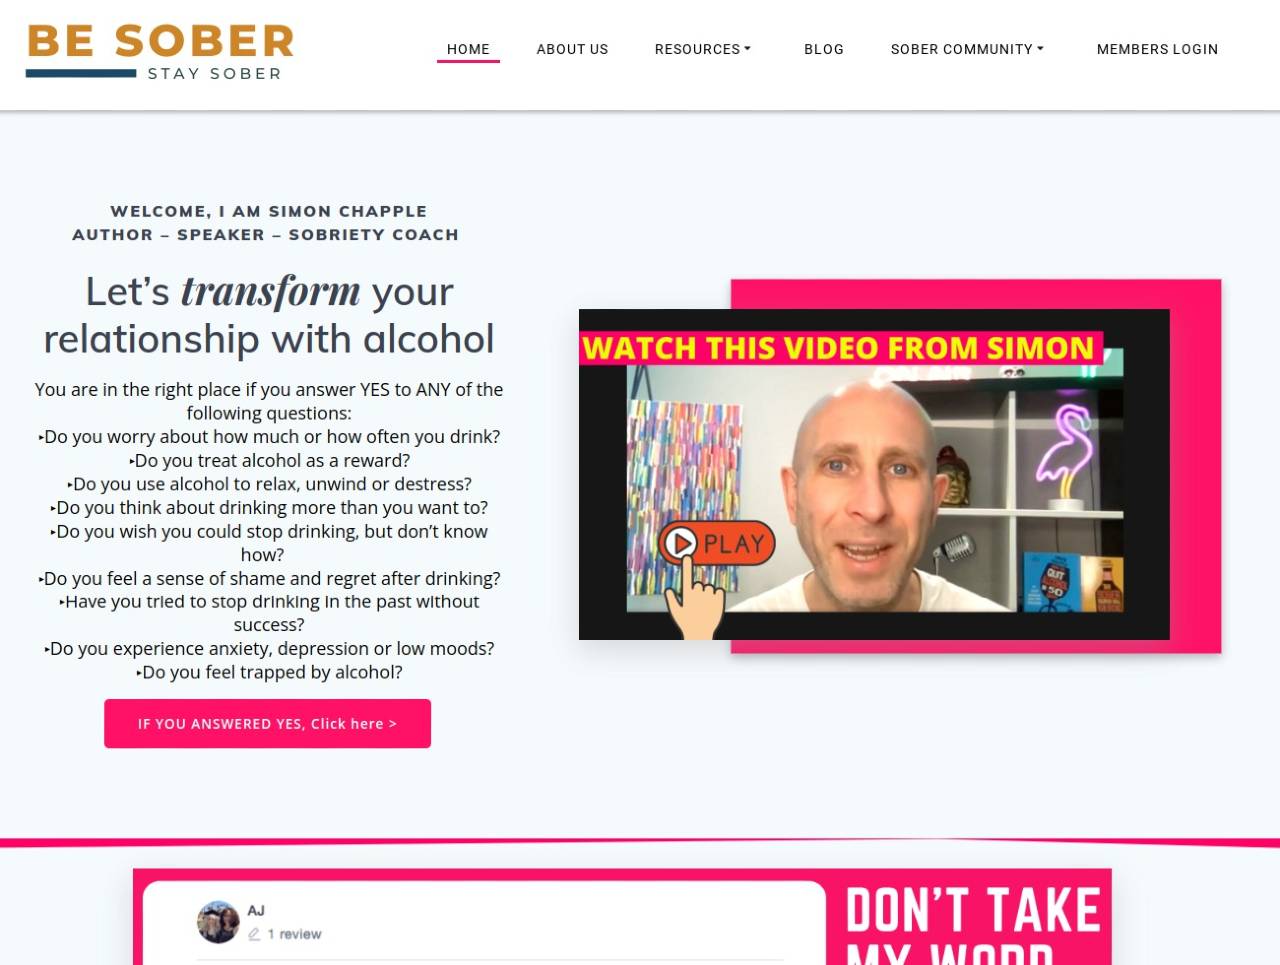This screenshot has width=1280, height=965.
Task: Expand the Sober Community dropdown arrow
Action: (x=1041, y=48)
